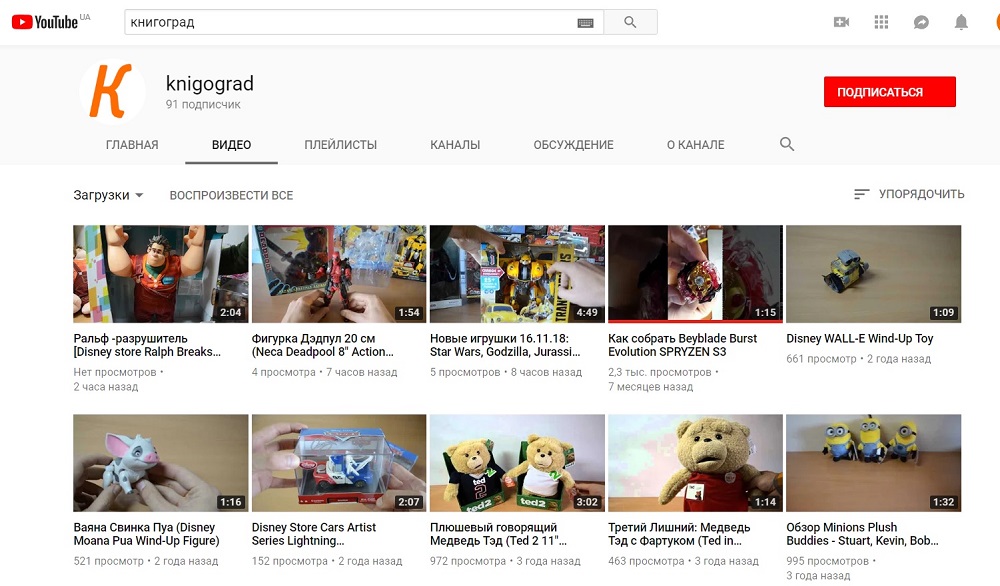Open the notifications bell
The height and width of the screenshot is (586, 1000).
(x=960, y=22)
